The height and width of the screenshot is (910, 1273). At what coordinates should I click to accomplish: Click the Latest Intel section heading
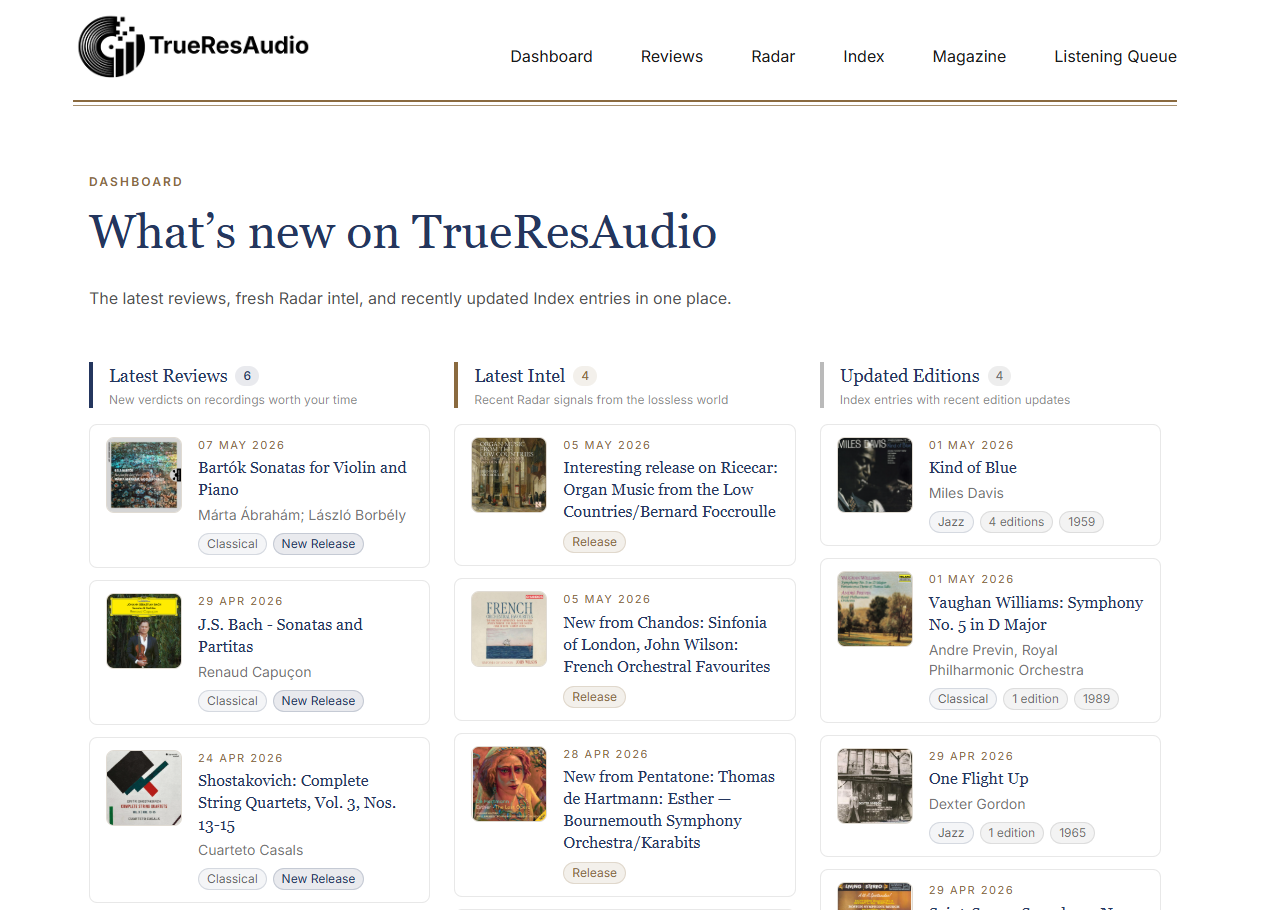point(520,376)
